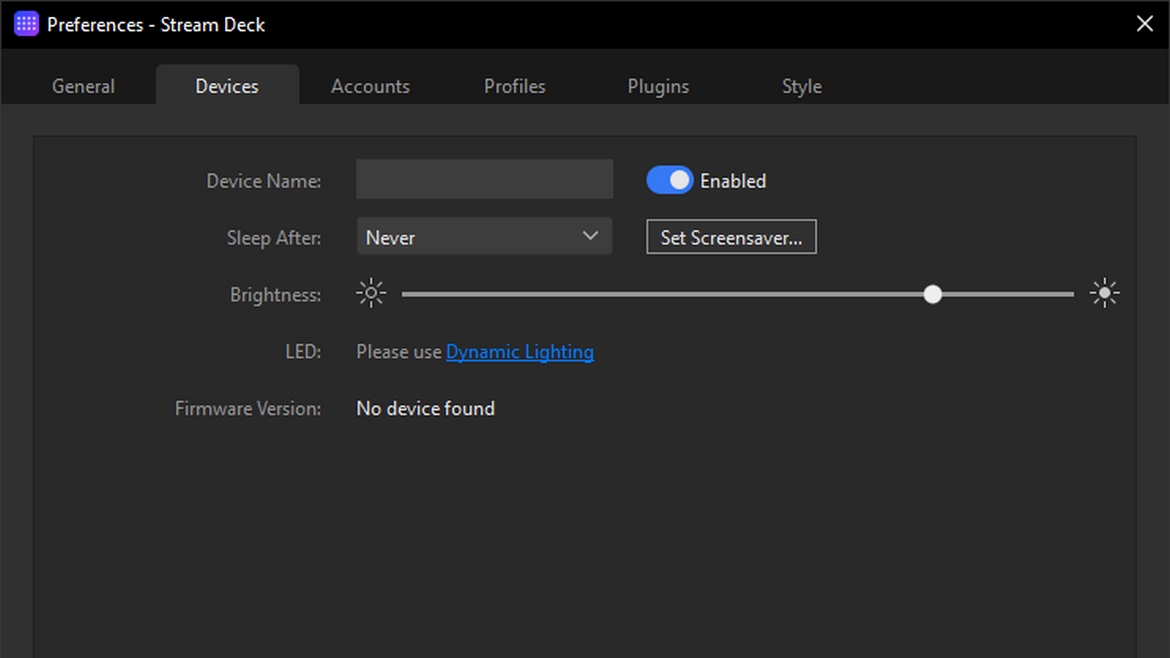Click the dim sun brightness icon
The image size is (1170, 658).
tap(371, 294)
